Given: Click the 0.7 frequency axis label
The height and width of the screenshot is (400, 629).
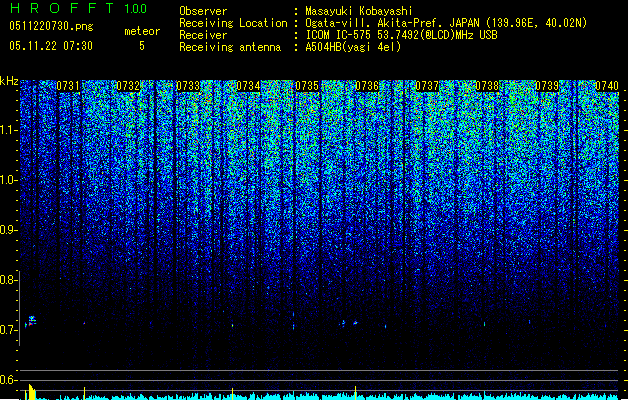Looking at the screenshot, I should pos(9,330).
